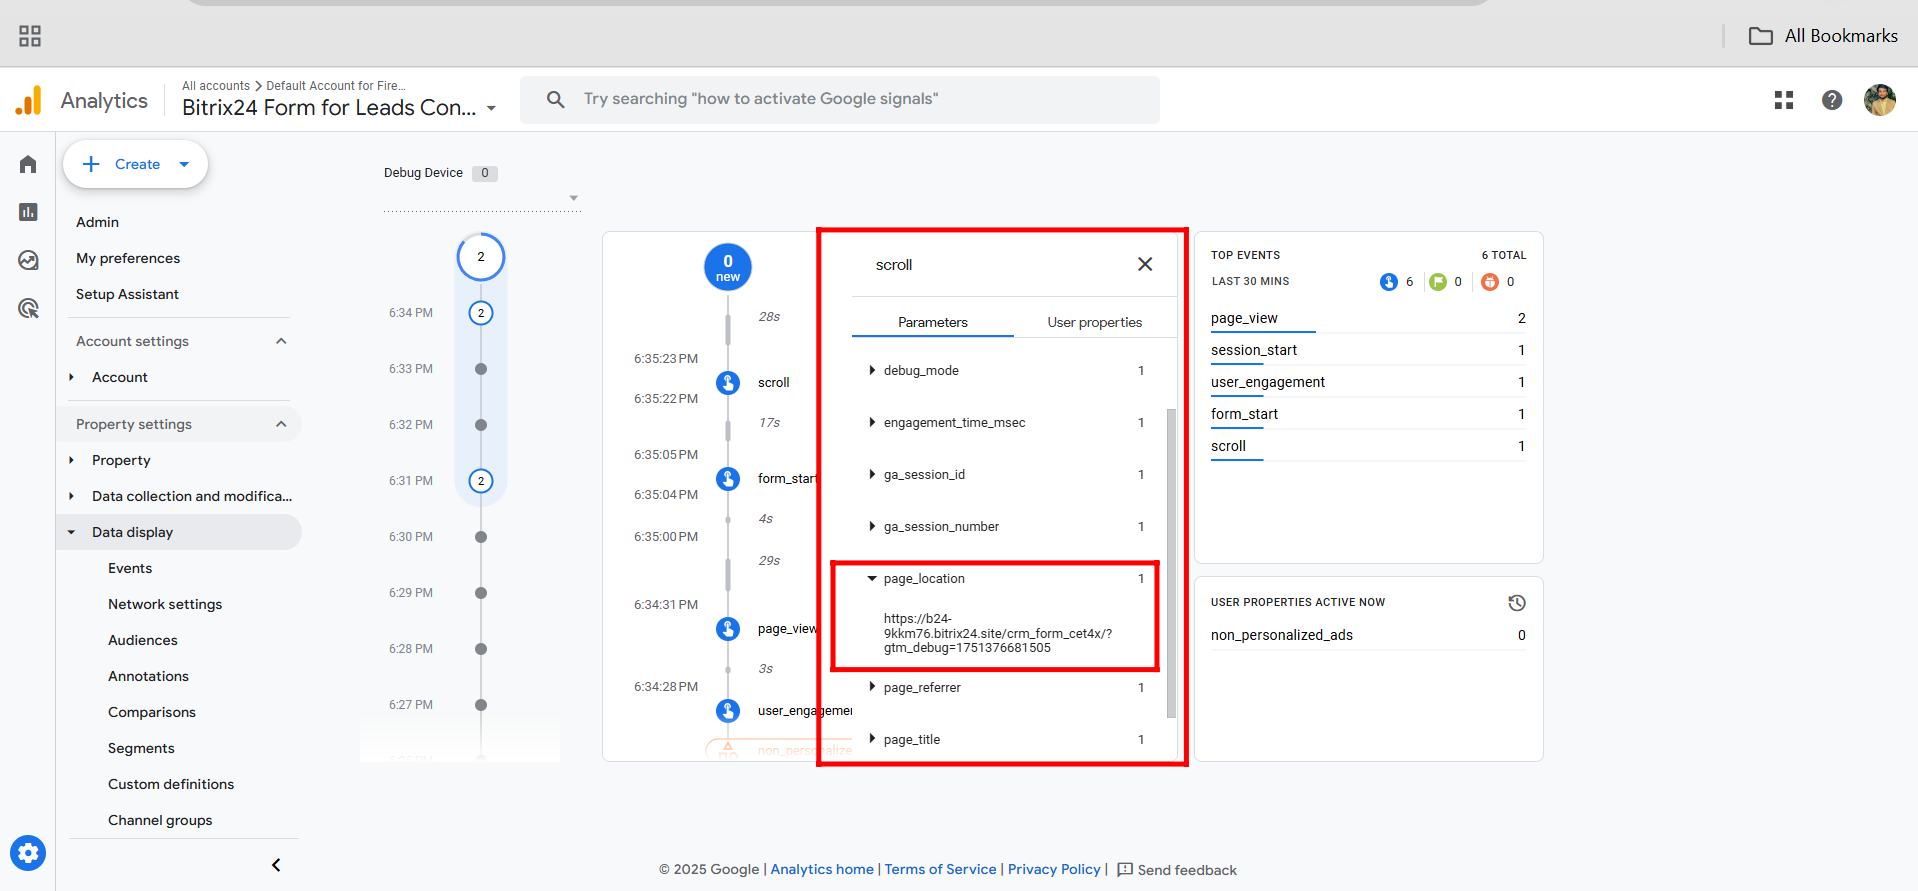The image size is (1918, 891).
Task: Click the analytics search input field
Action: pyautogui.click(x=840, y=99)
